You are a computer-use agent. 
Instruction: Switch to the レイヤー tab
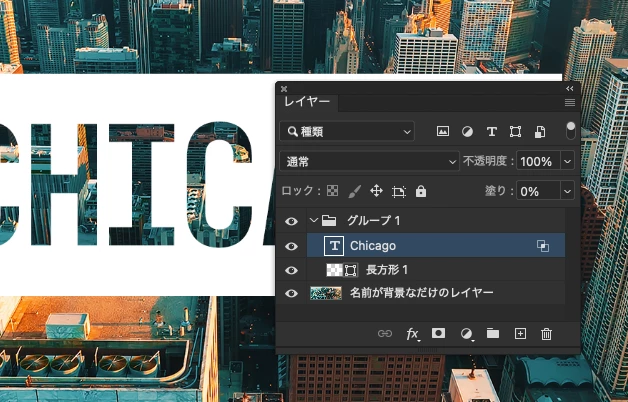coord(307,102)
